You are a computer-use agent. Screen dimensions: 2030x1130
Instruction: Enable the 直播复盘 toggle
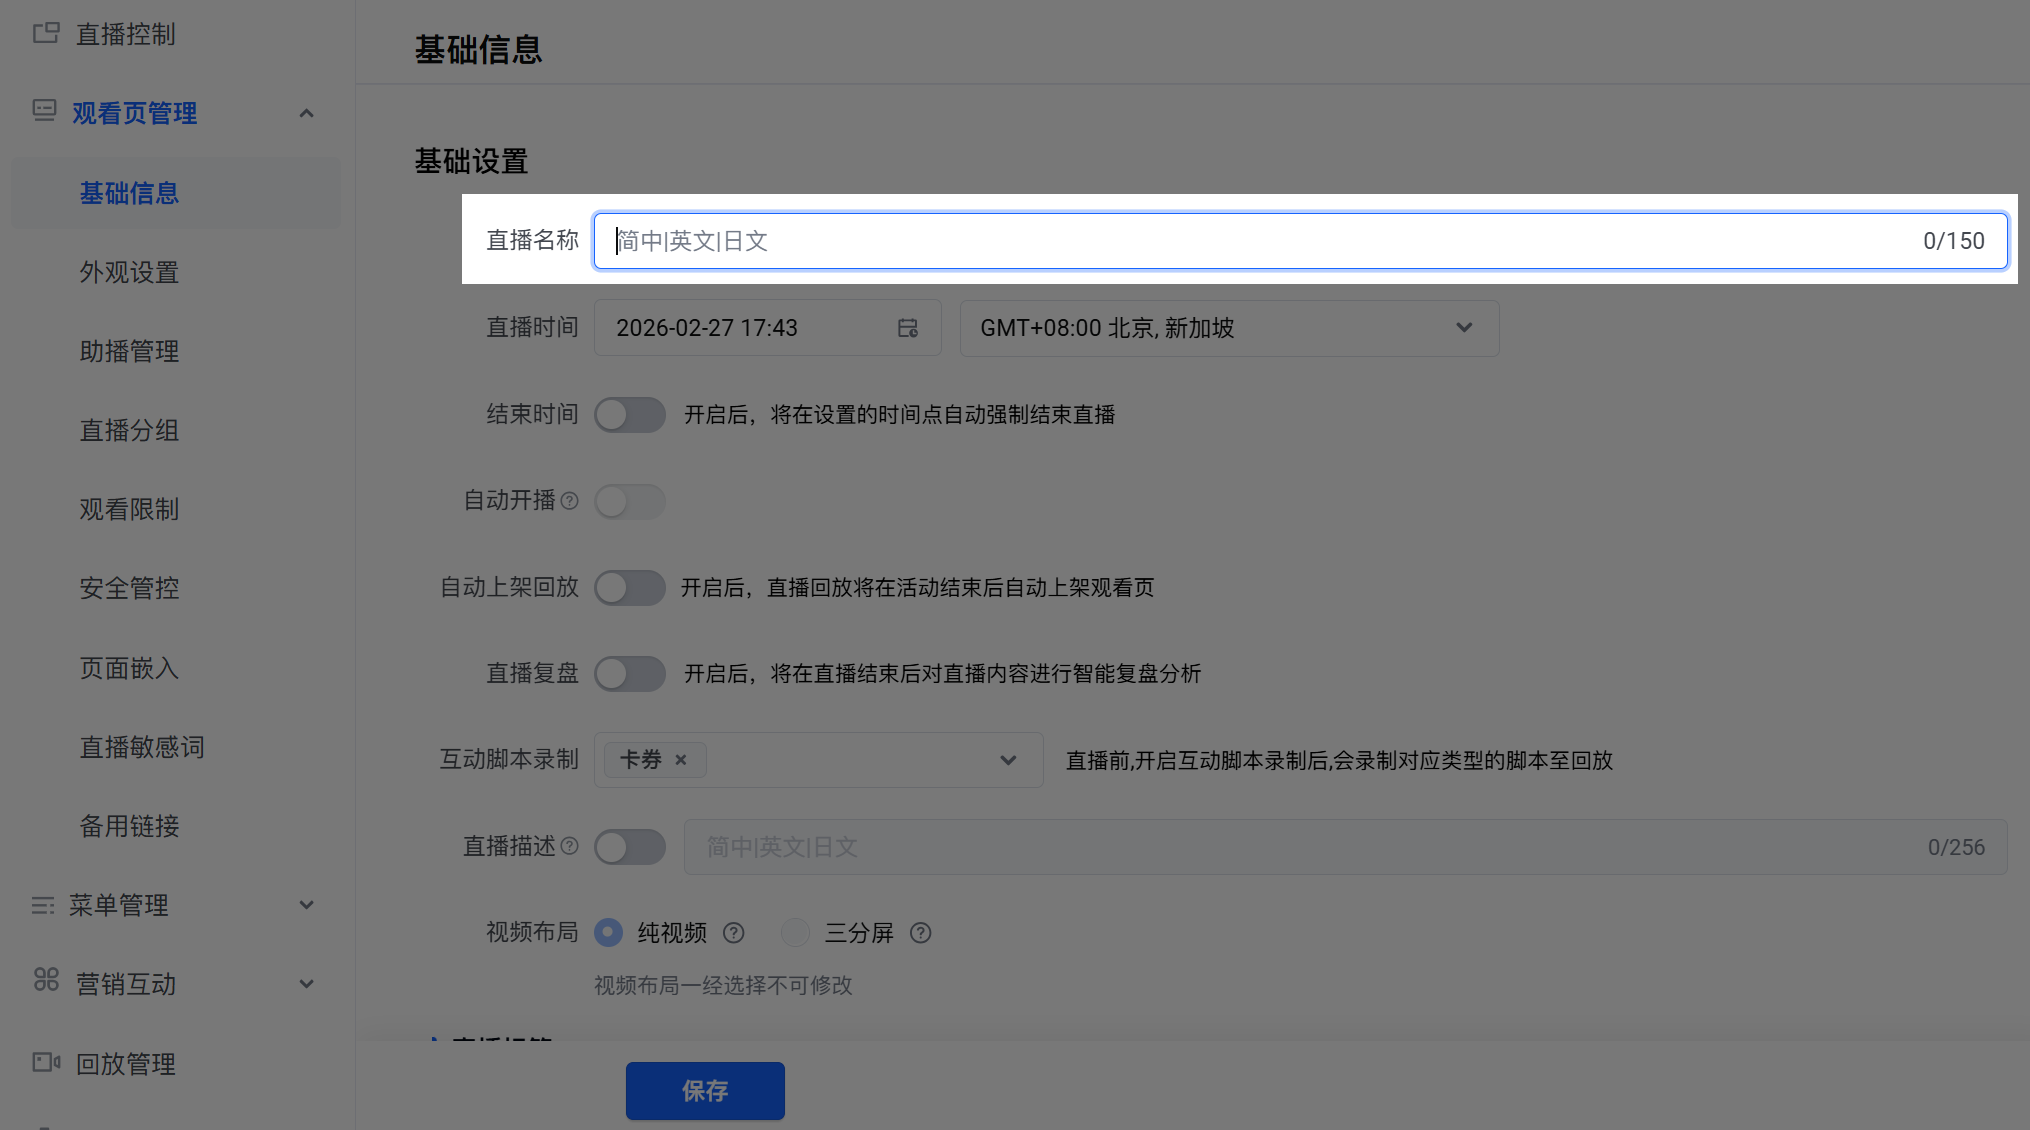click(x=630, y=673)
